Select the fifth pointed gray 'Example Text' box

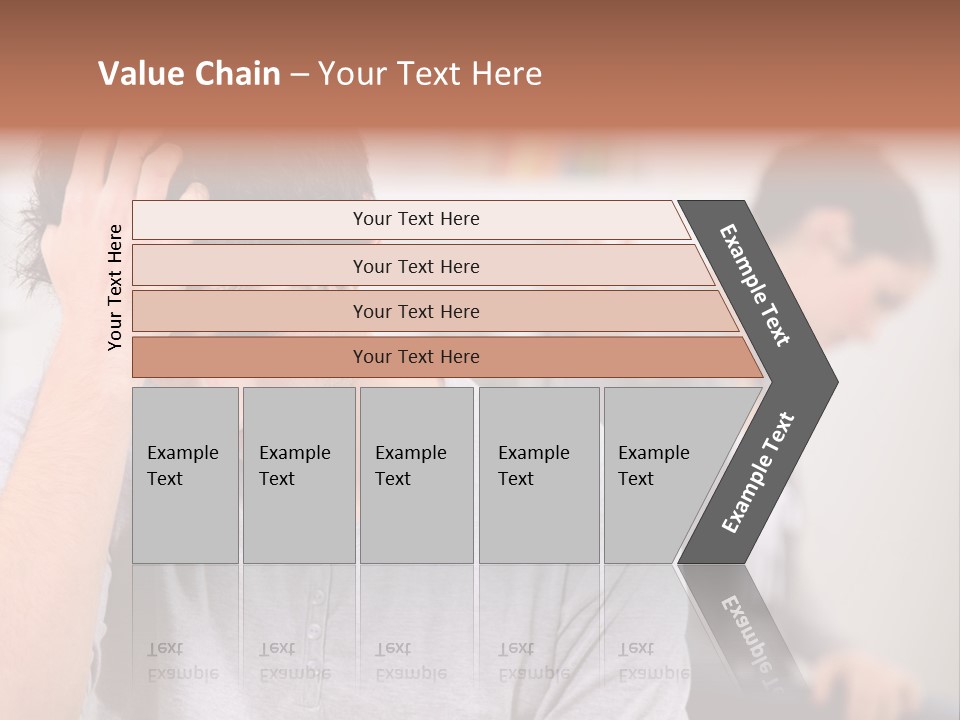click(660, 475)
